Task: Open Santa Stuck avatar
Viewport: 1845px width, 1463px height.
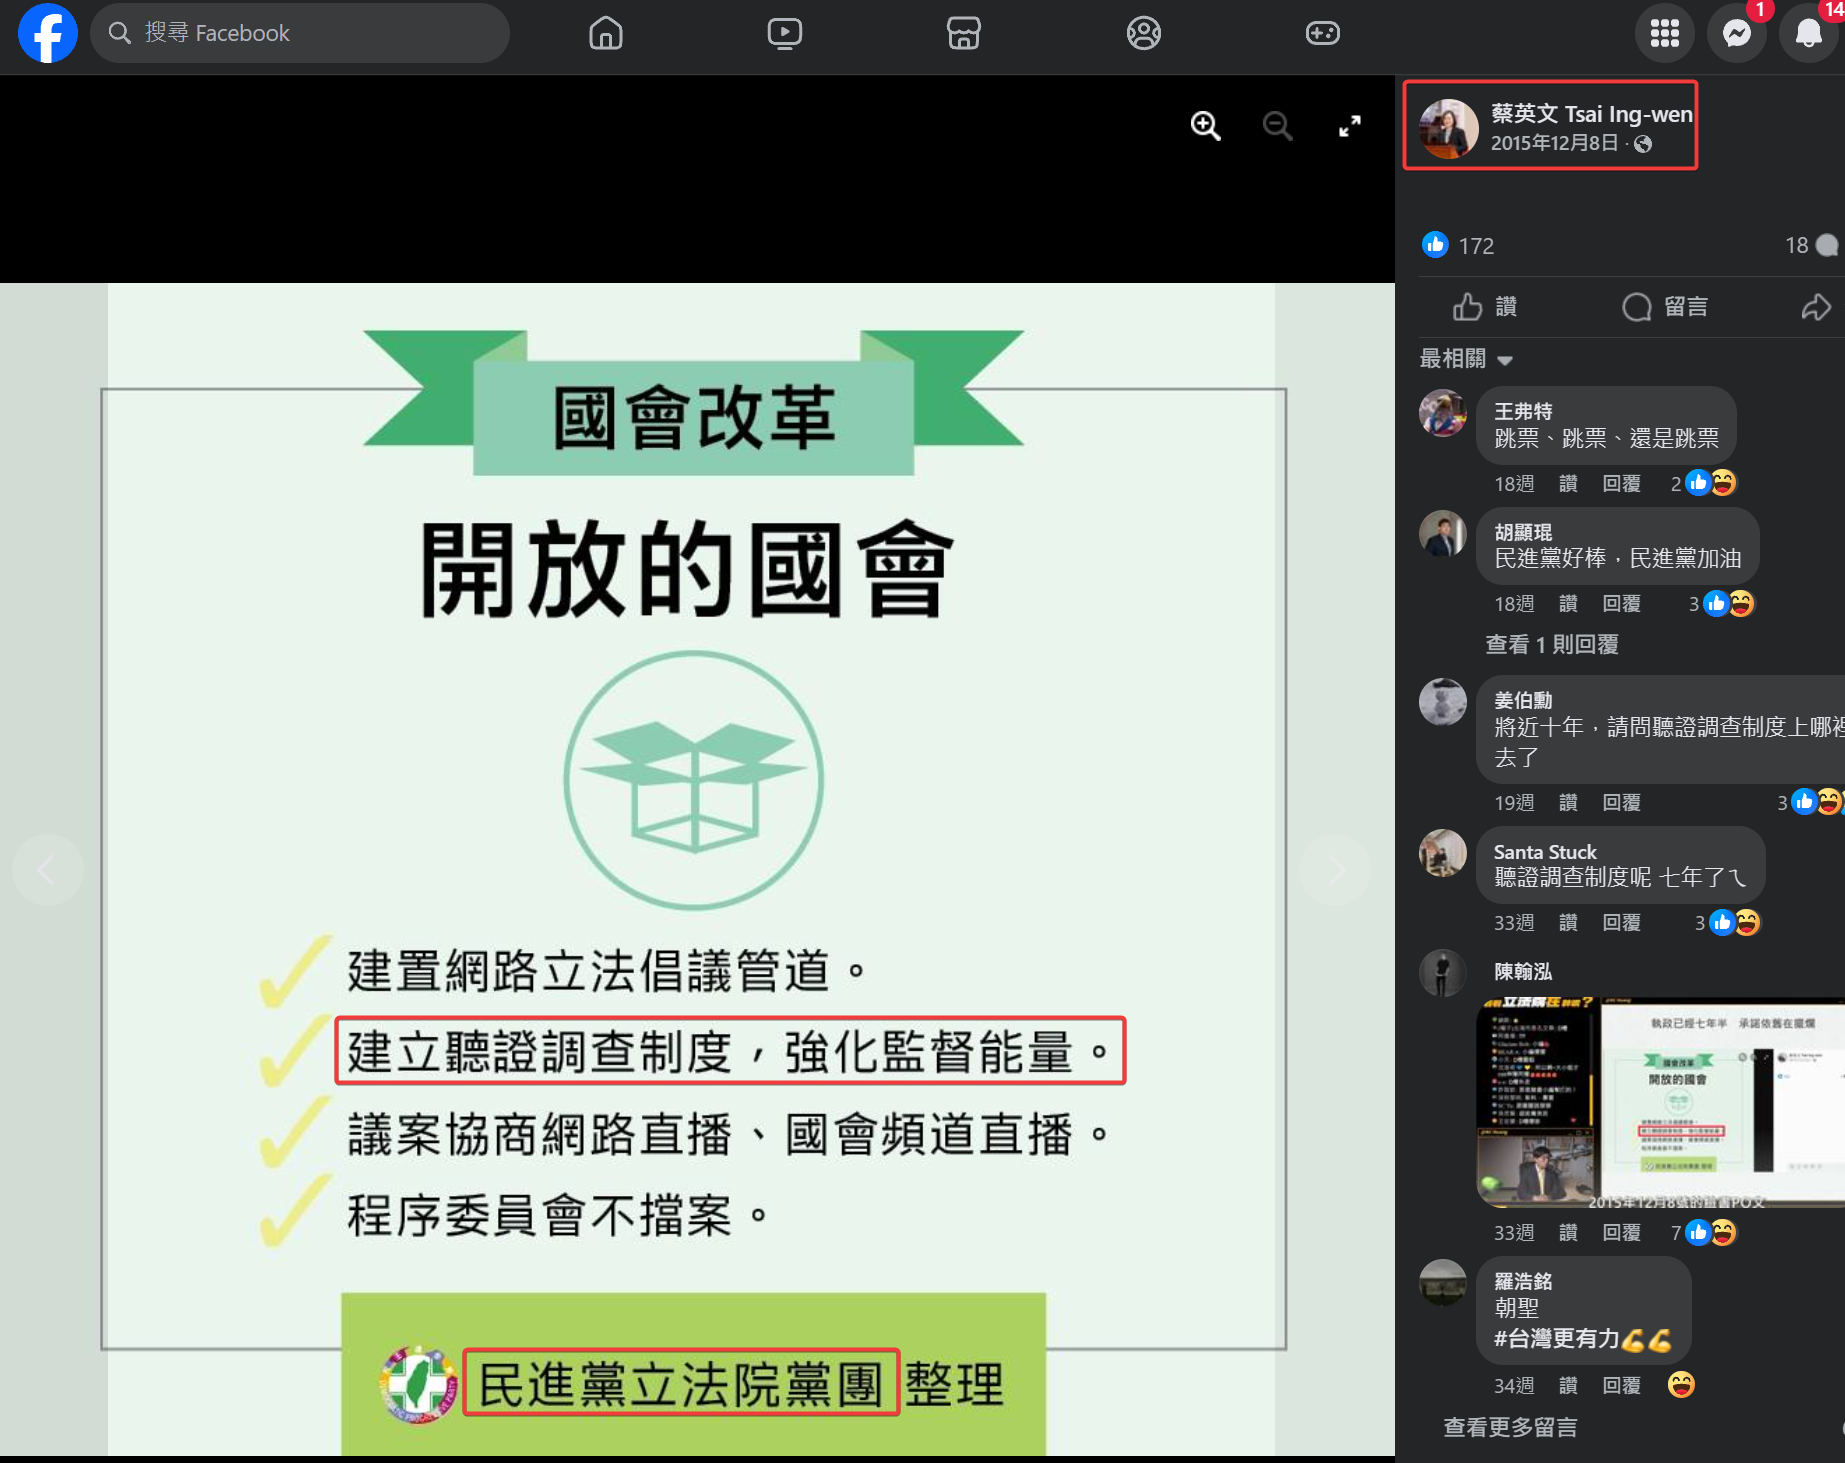Action: click(x=1443, y=853)
